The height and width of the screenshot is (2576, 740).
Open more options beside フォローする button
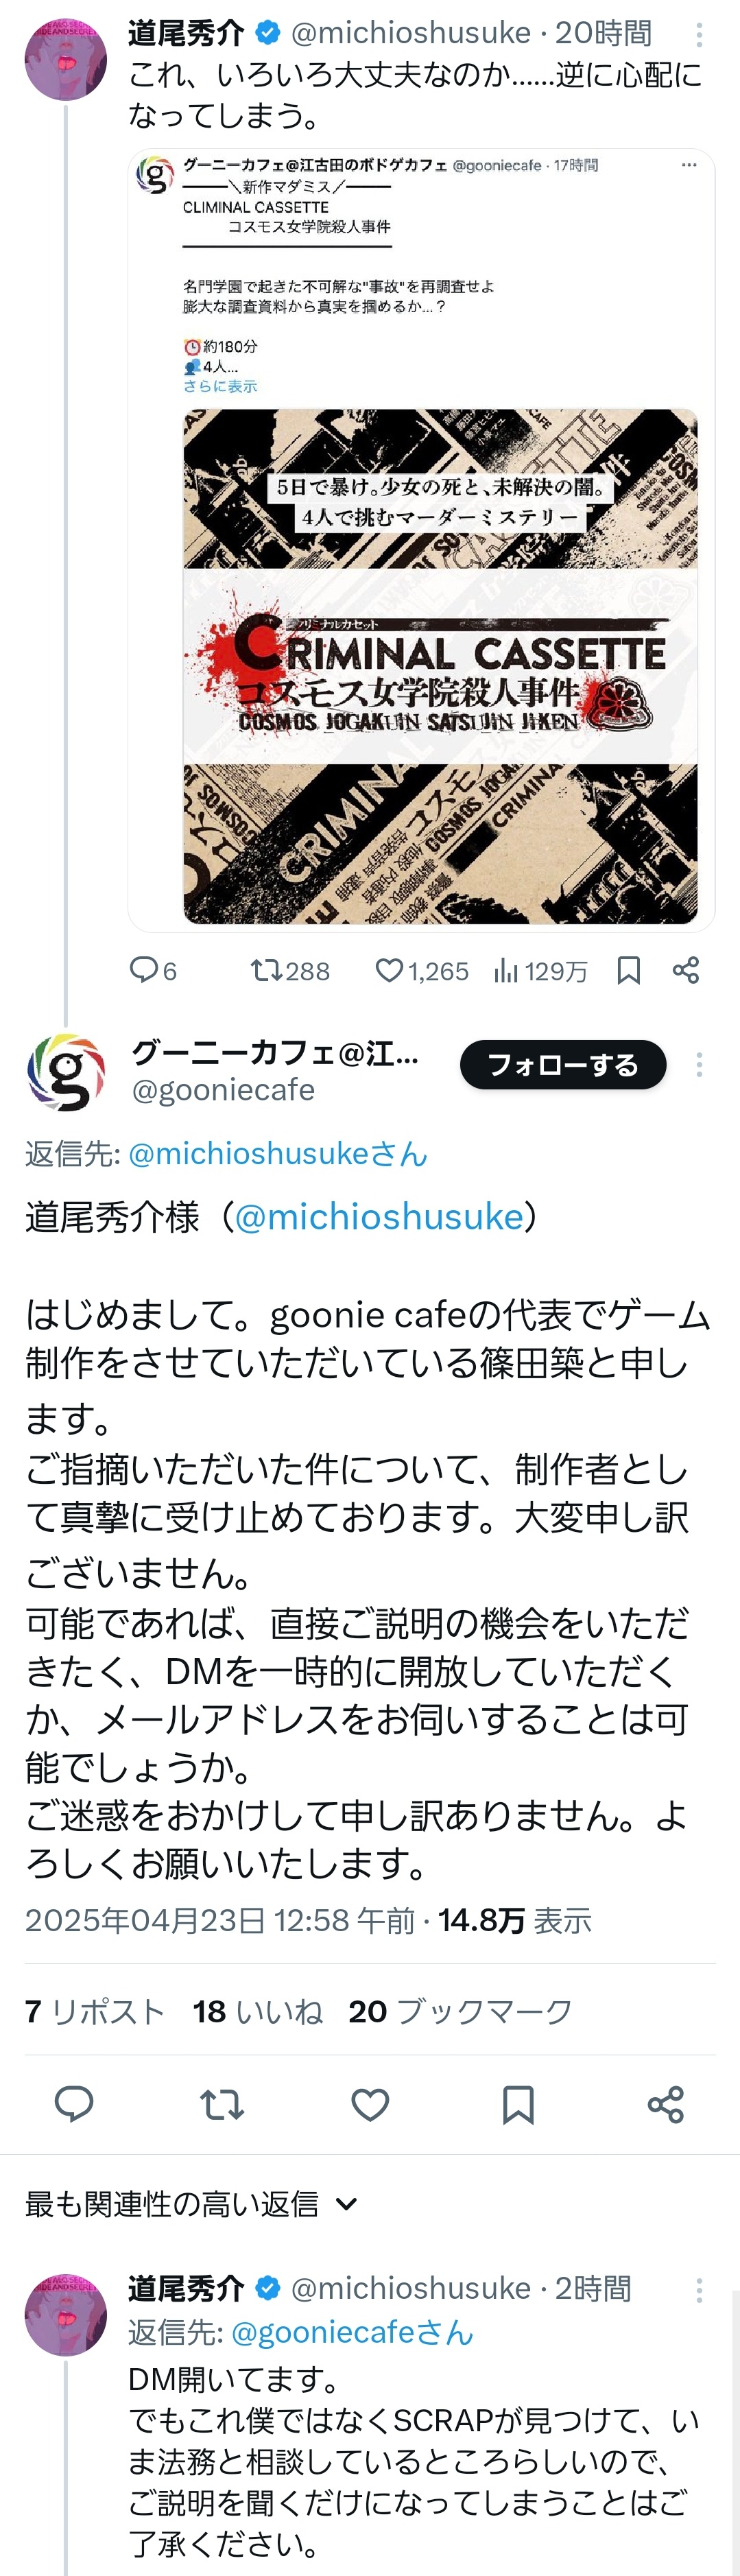[x=699, y=1065]
